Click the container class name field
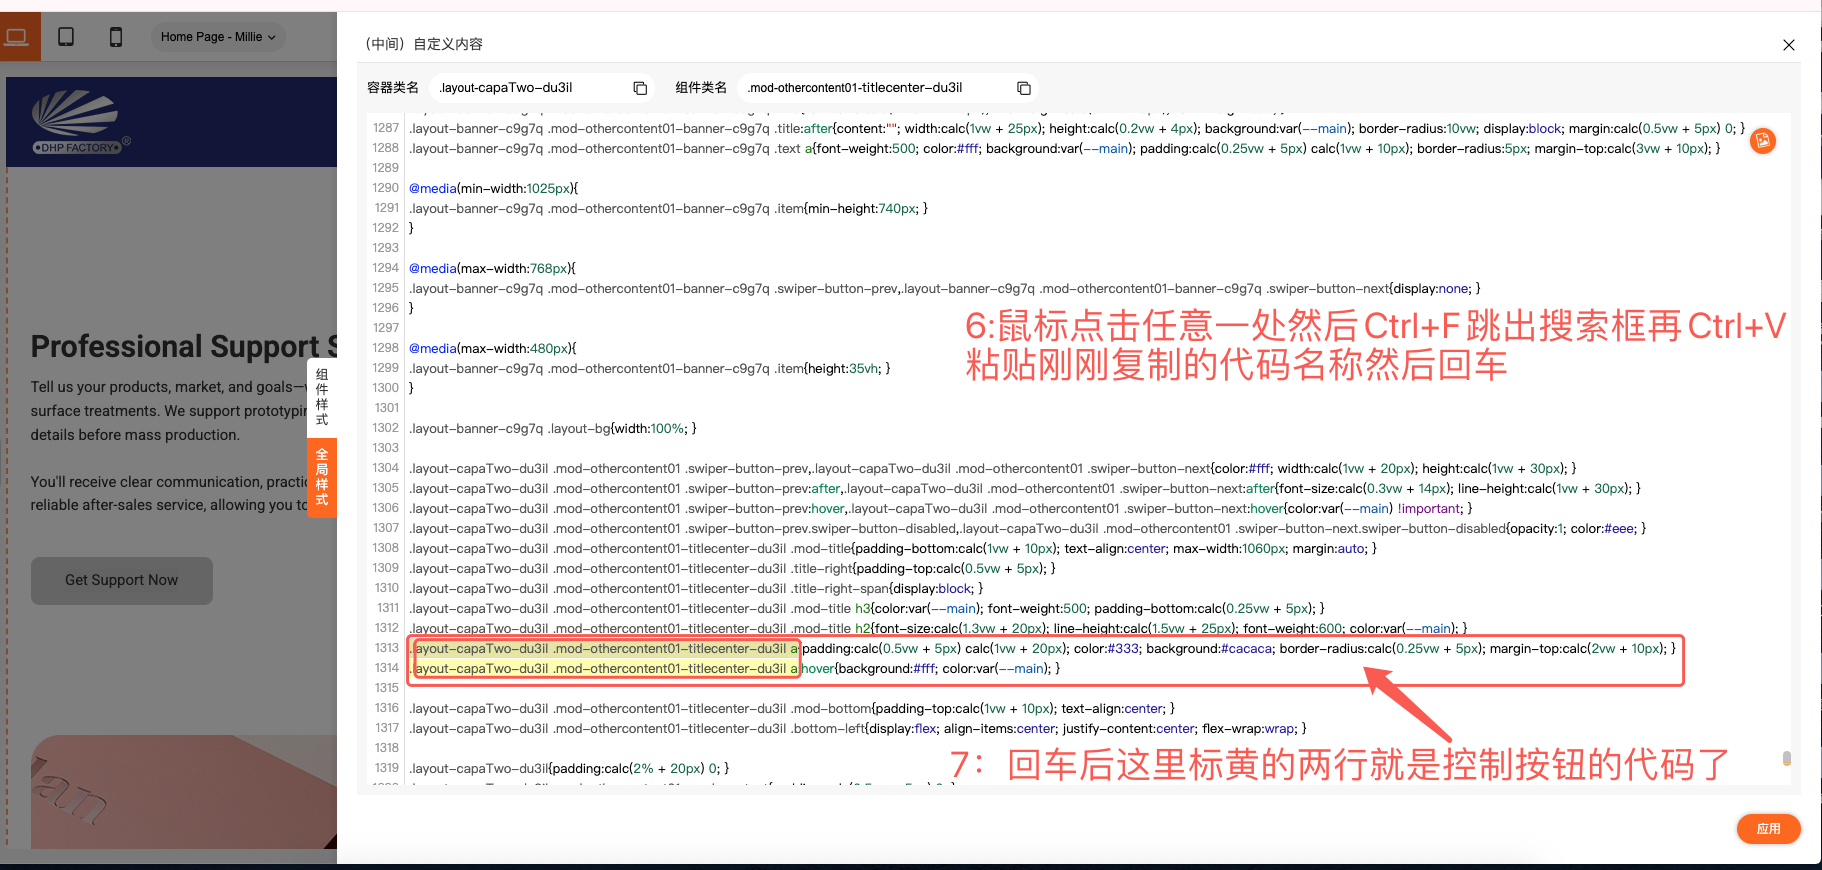Screen dimensions: 1822x870 click(x=530, y=88)
